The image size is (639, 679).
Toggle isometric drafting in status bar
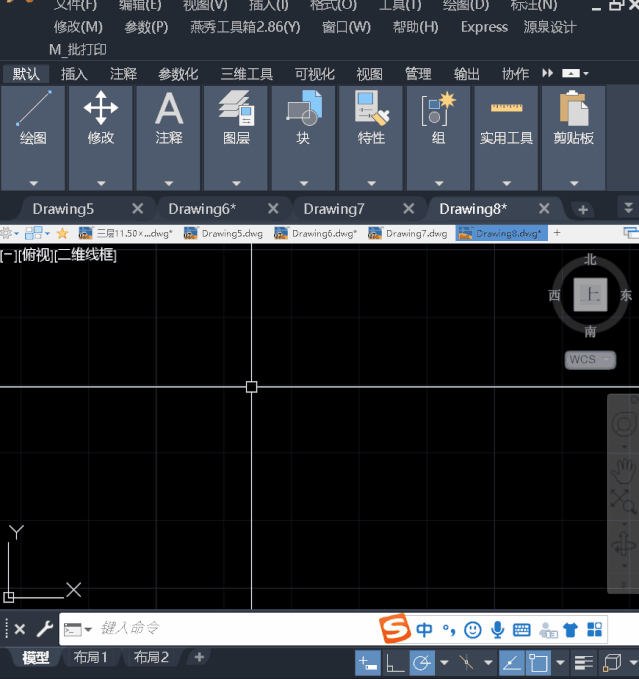(466, 663)
